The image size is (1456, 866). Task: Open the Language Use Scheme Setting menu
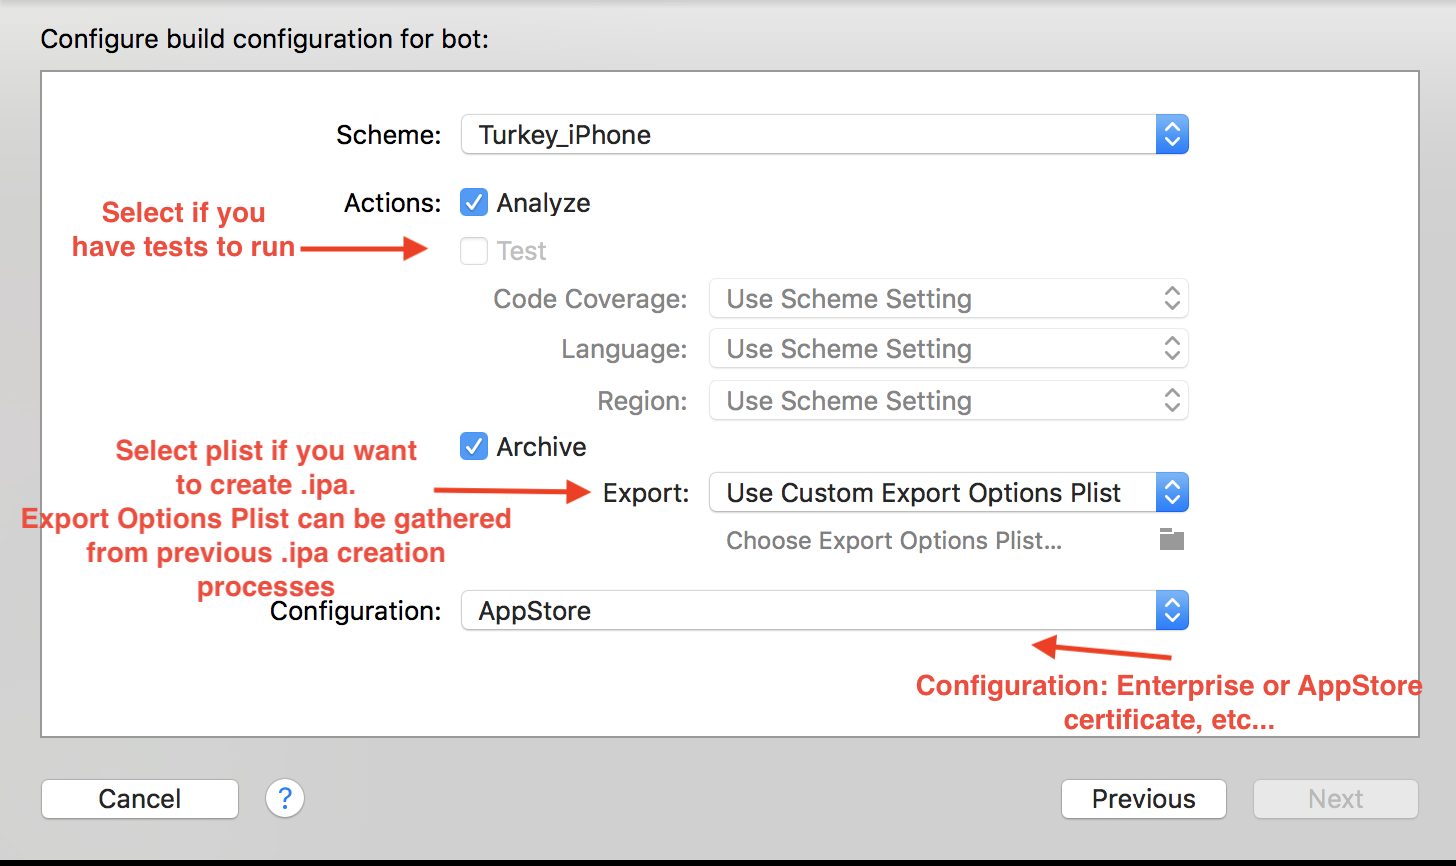coord(932,349)
